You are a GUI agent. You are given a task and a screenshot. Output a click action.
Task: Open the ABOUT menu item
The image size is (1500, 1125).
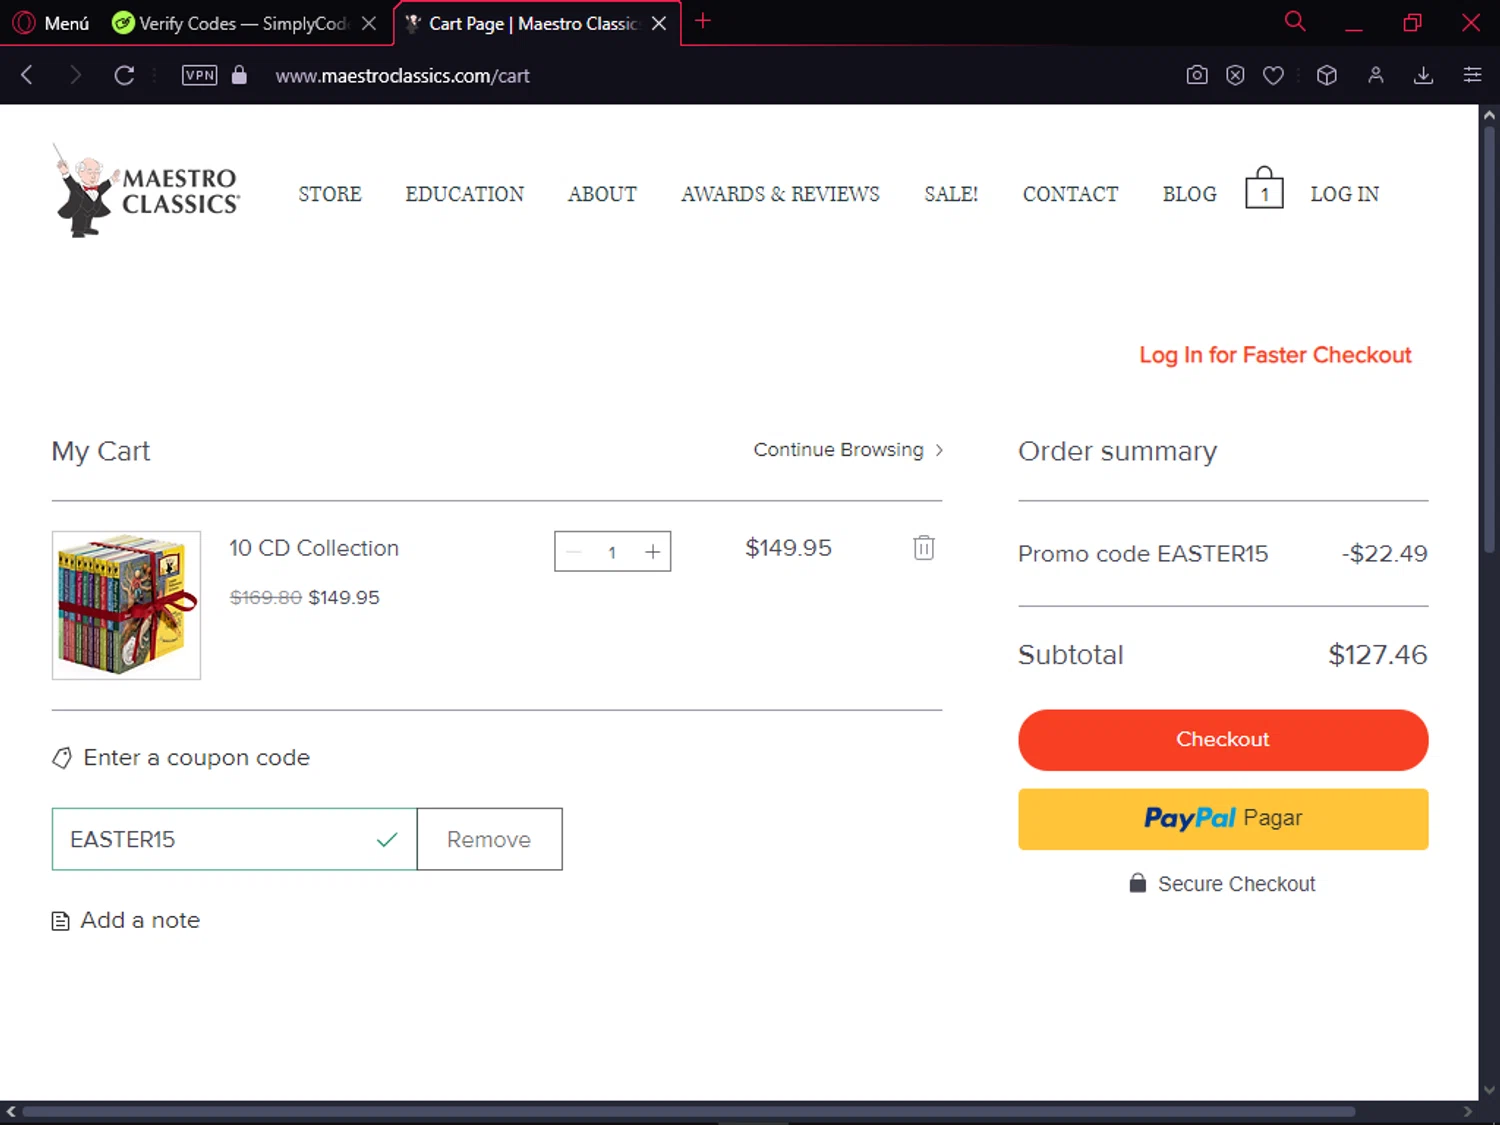(602, 194)
